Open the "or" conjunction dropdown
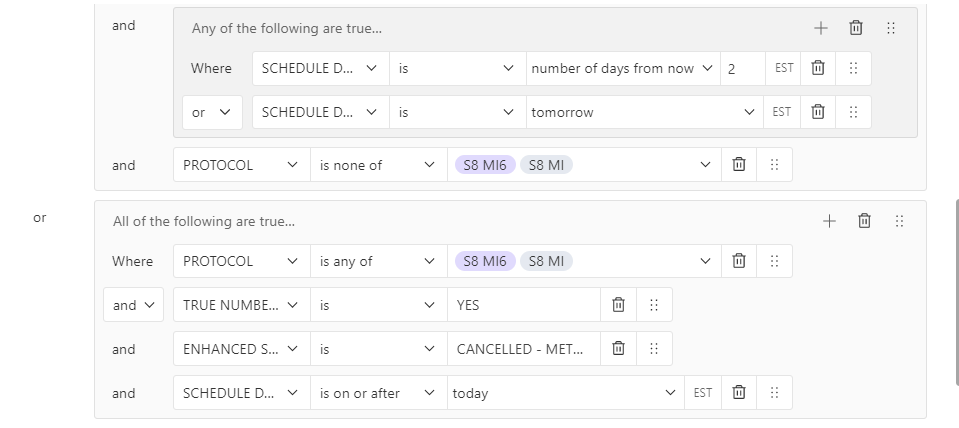 pos(212,112)
